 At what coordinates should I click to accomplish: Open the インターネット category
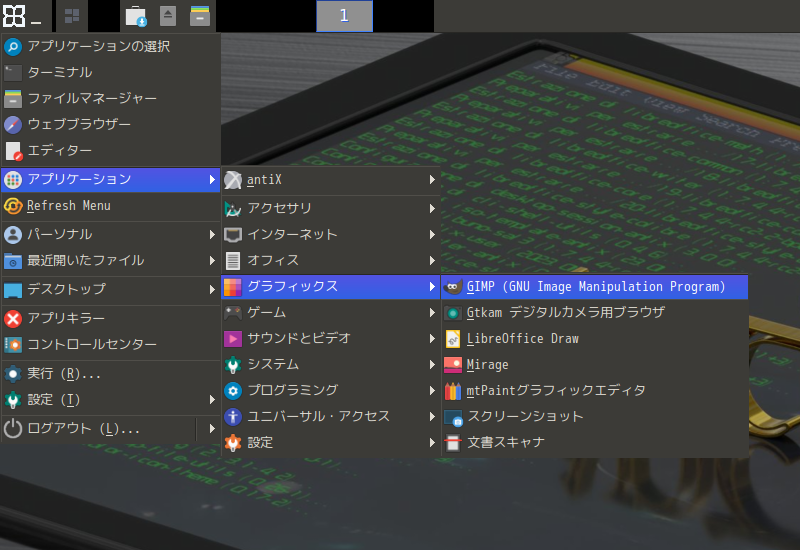[x=331, y=235]
